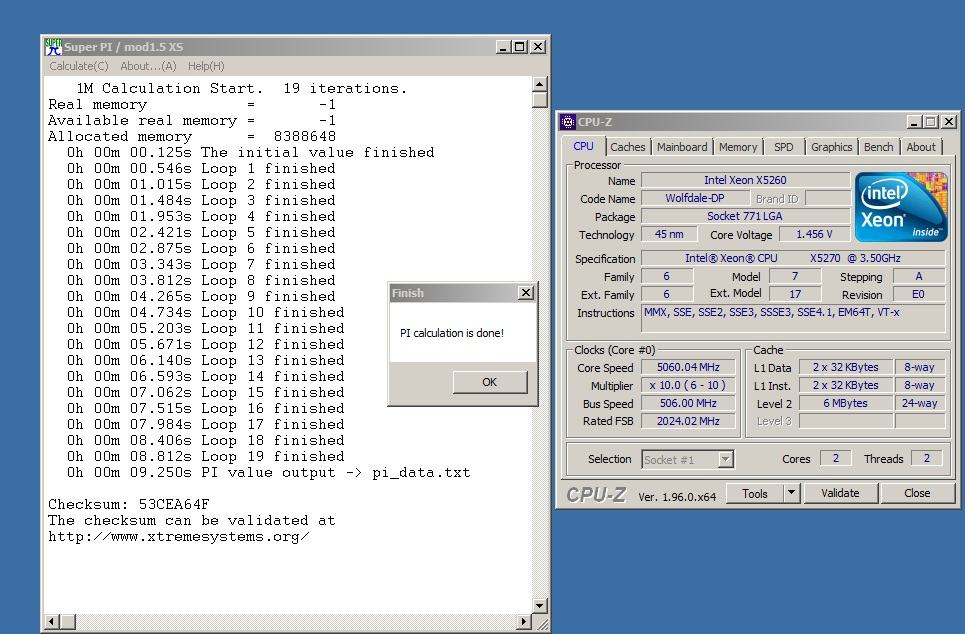965x634 pixels.
Task: Click the Super PI vertical scrollbar thumb
Action: 540,100
